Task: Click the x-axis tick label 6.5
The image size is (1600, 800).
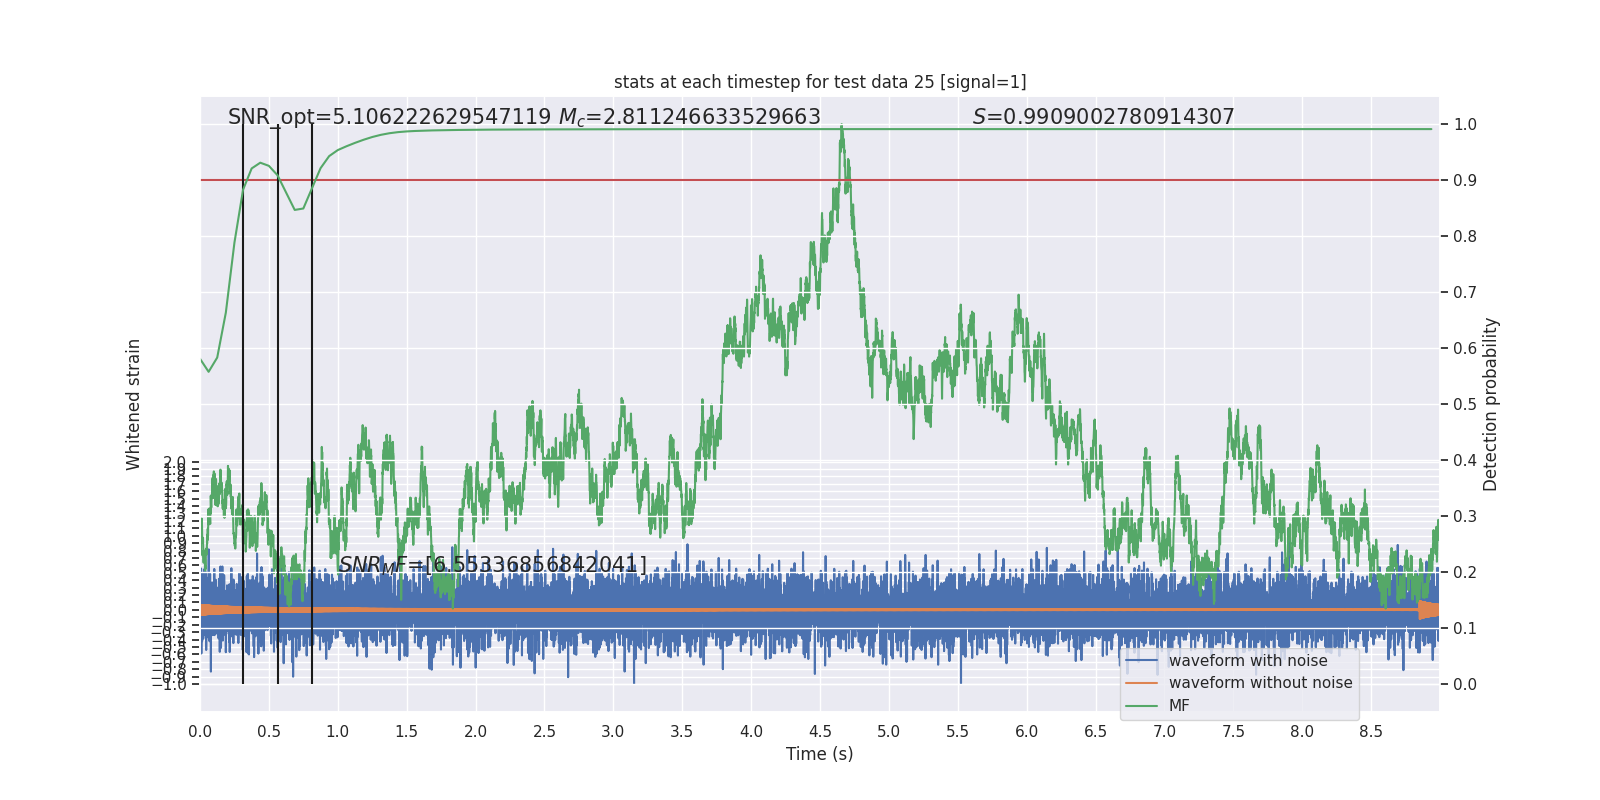Action: 1096,731
